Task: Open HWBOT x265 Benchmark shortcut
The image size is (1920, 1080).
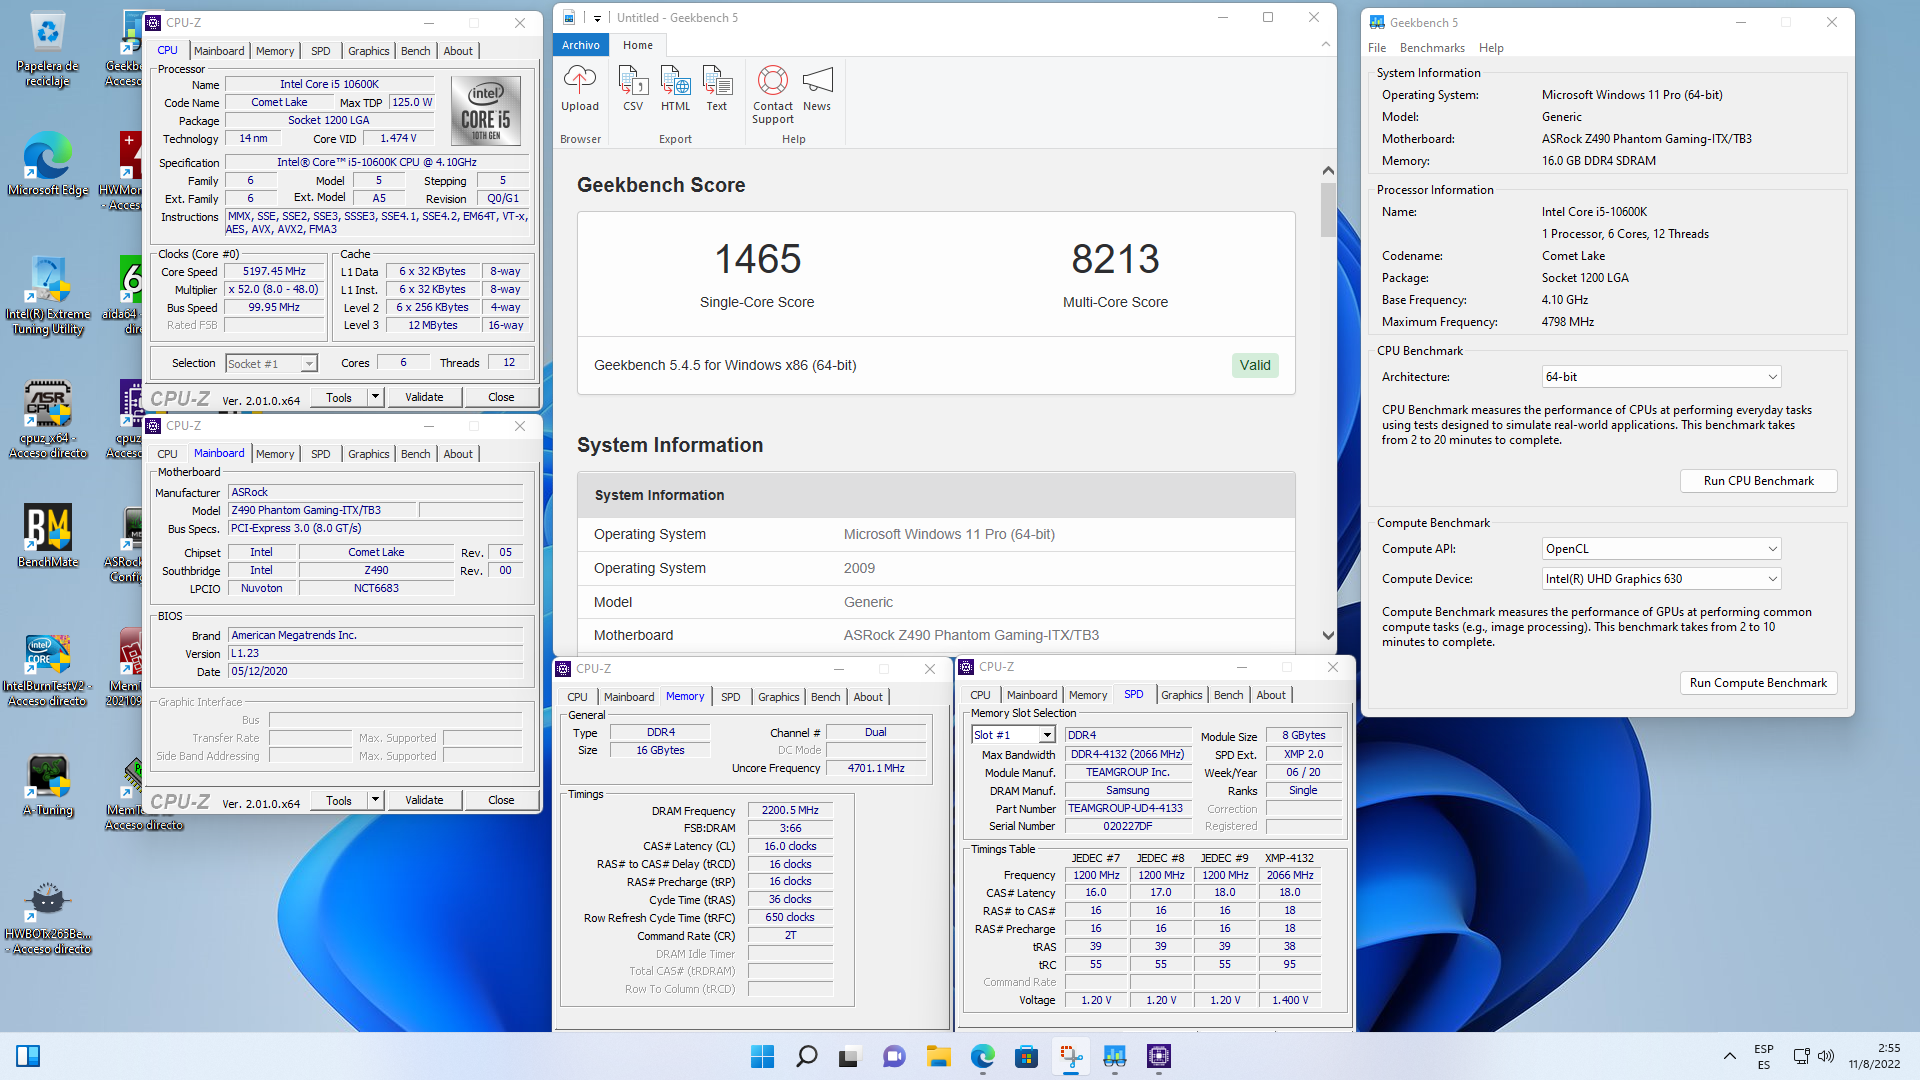Action: [x=47, y=917]
